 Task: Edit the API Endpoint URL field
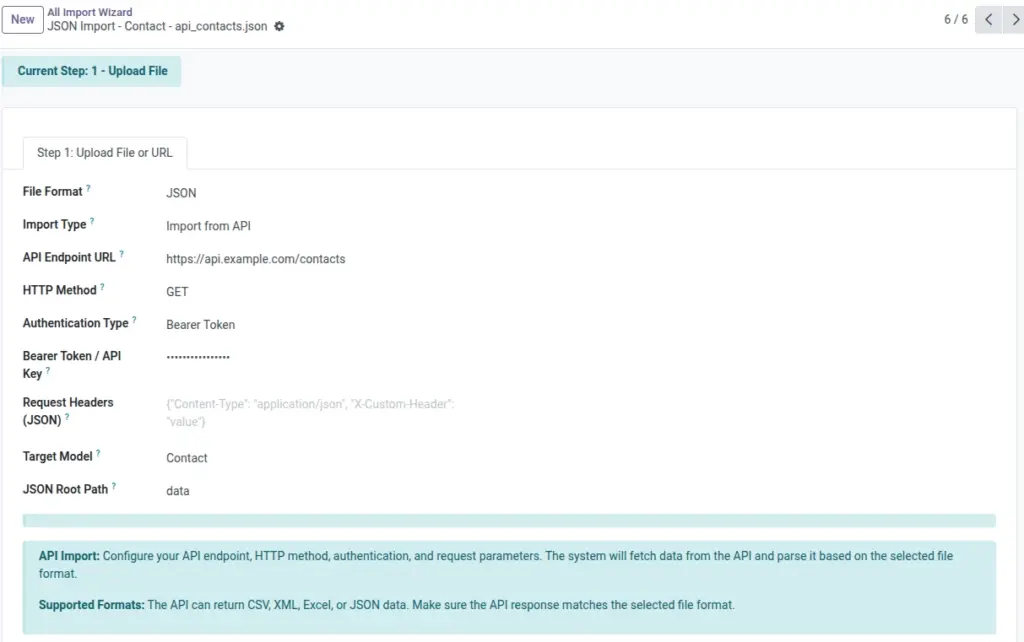(x=255, y=259)
